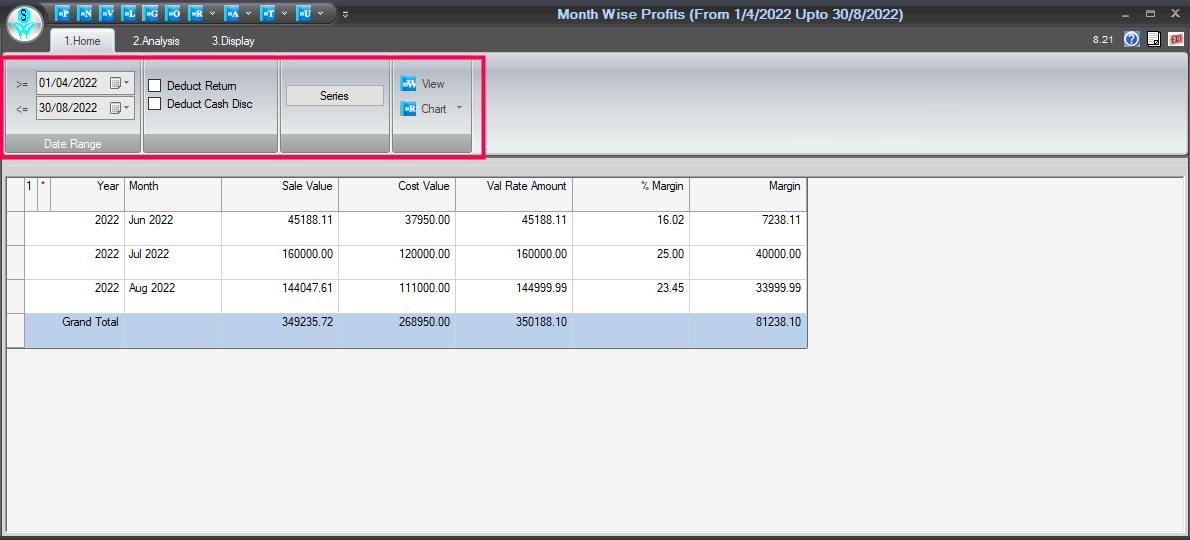Click the Month column header
Image resolution: width=1190 pixels, height=540 pixels.
(x=173, y=194)
